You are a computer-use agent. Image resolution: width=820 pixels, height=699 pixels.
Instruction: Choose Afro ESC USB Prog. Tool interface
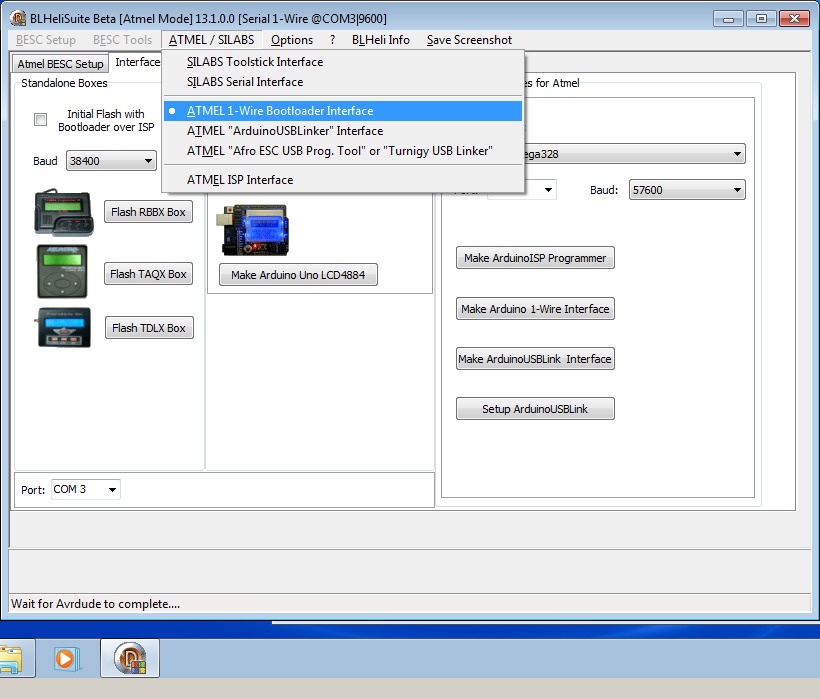click(343, 151)
